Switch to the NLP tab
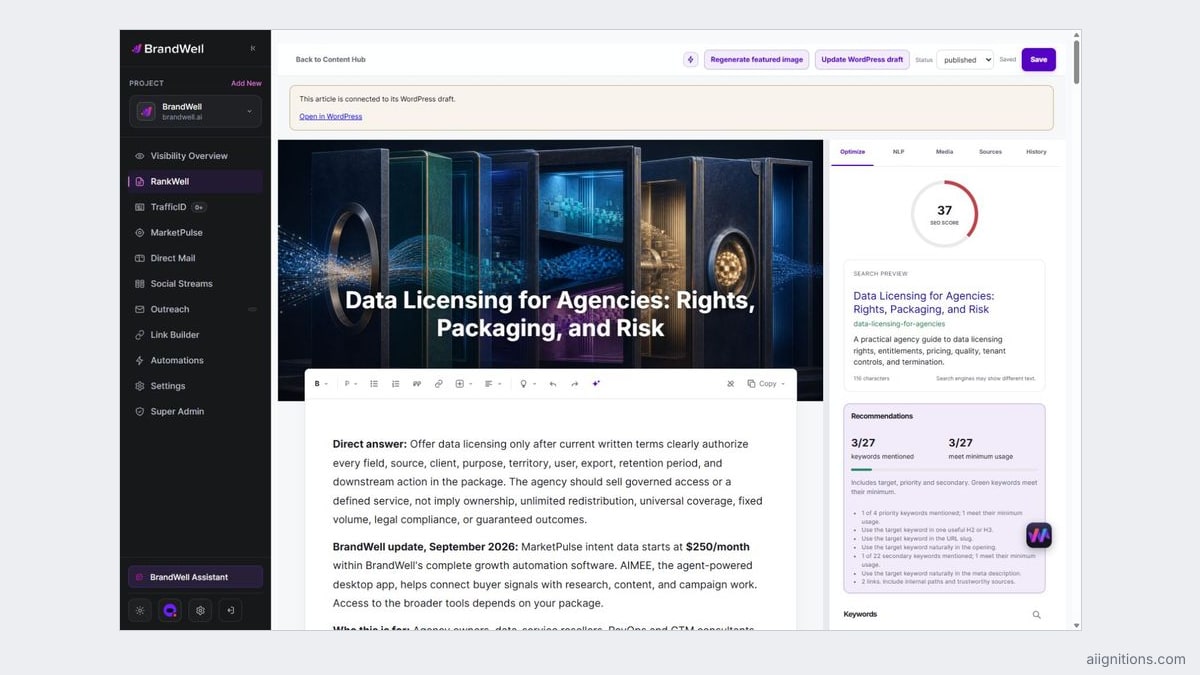The image size is (1200, 675). pyautogui.click(x=898, y=152)
